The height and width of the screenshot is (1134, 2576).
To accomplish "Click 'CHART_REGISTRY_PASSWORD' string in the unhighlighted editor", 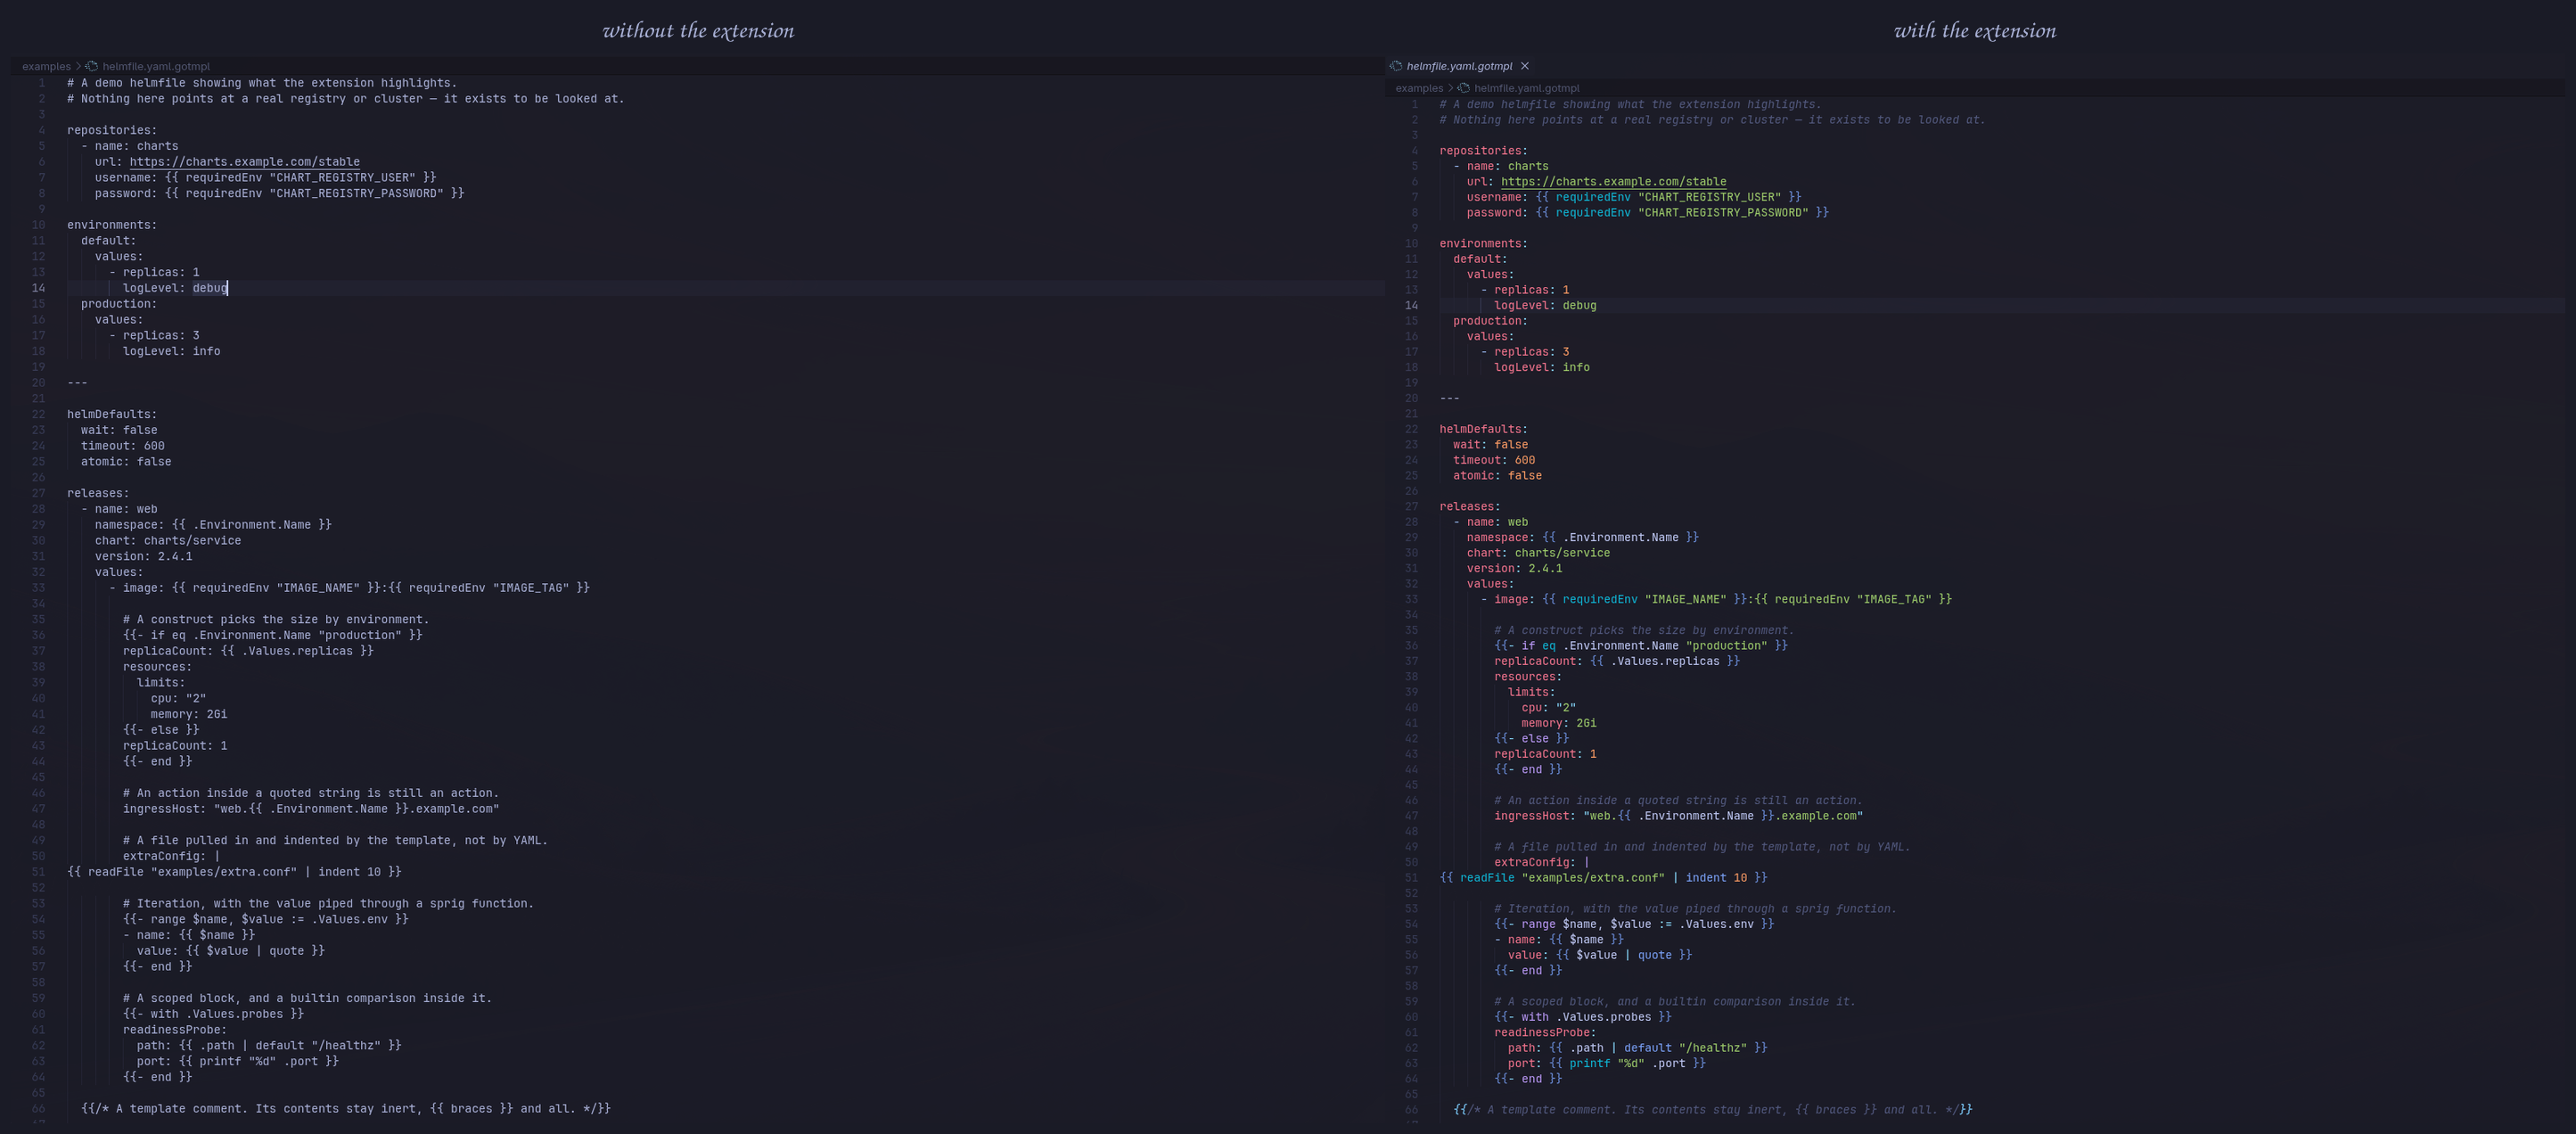I will [x=356, y=193].
